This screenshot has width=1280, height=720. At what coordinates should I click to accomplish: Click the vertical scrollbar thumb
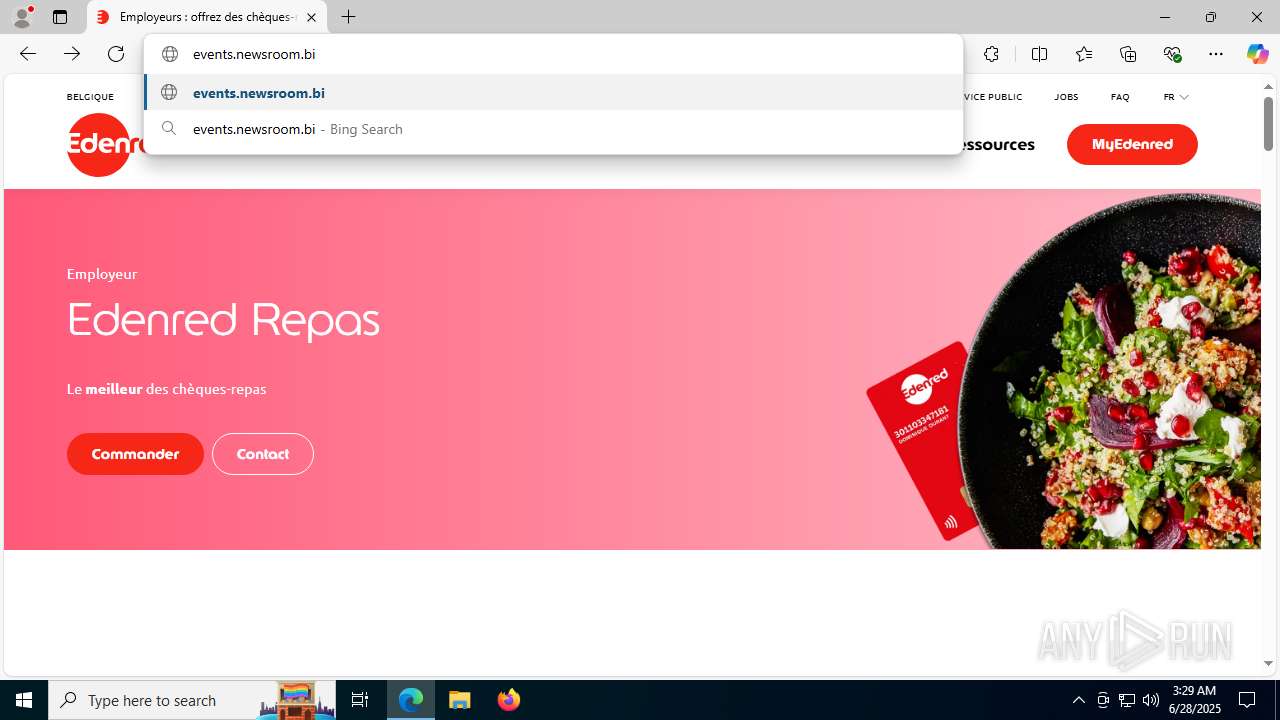tap(1268, 123)
